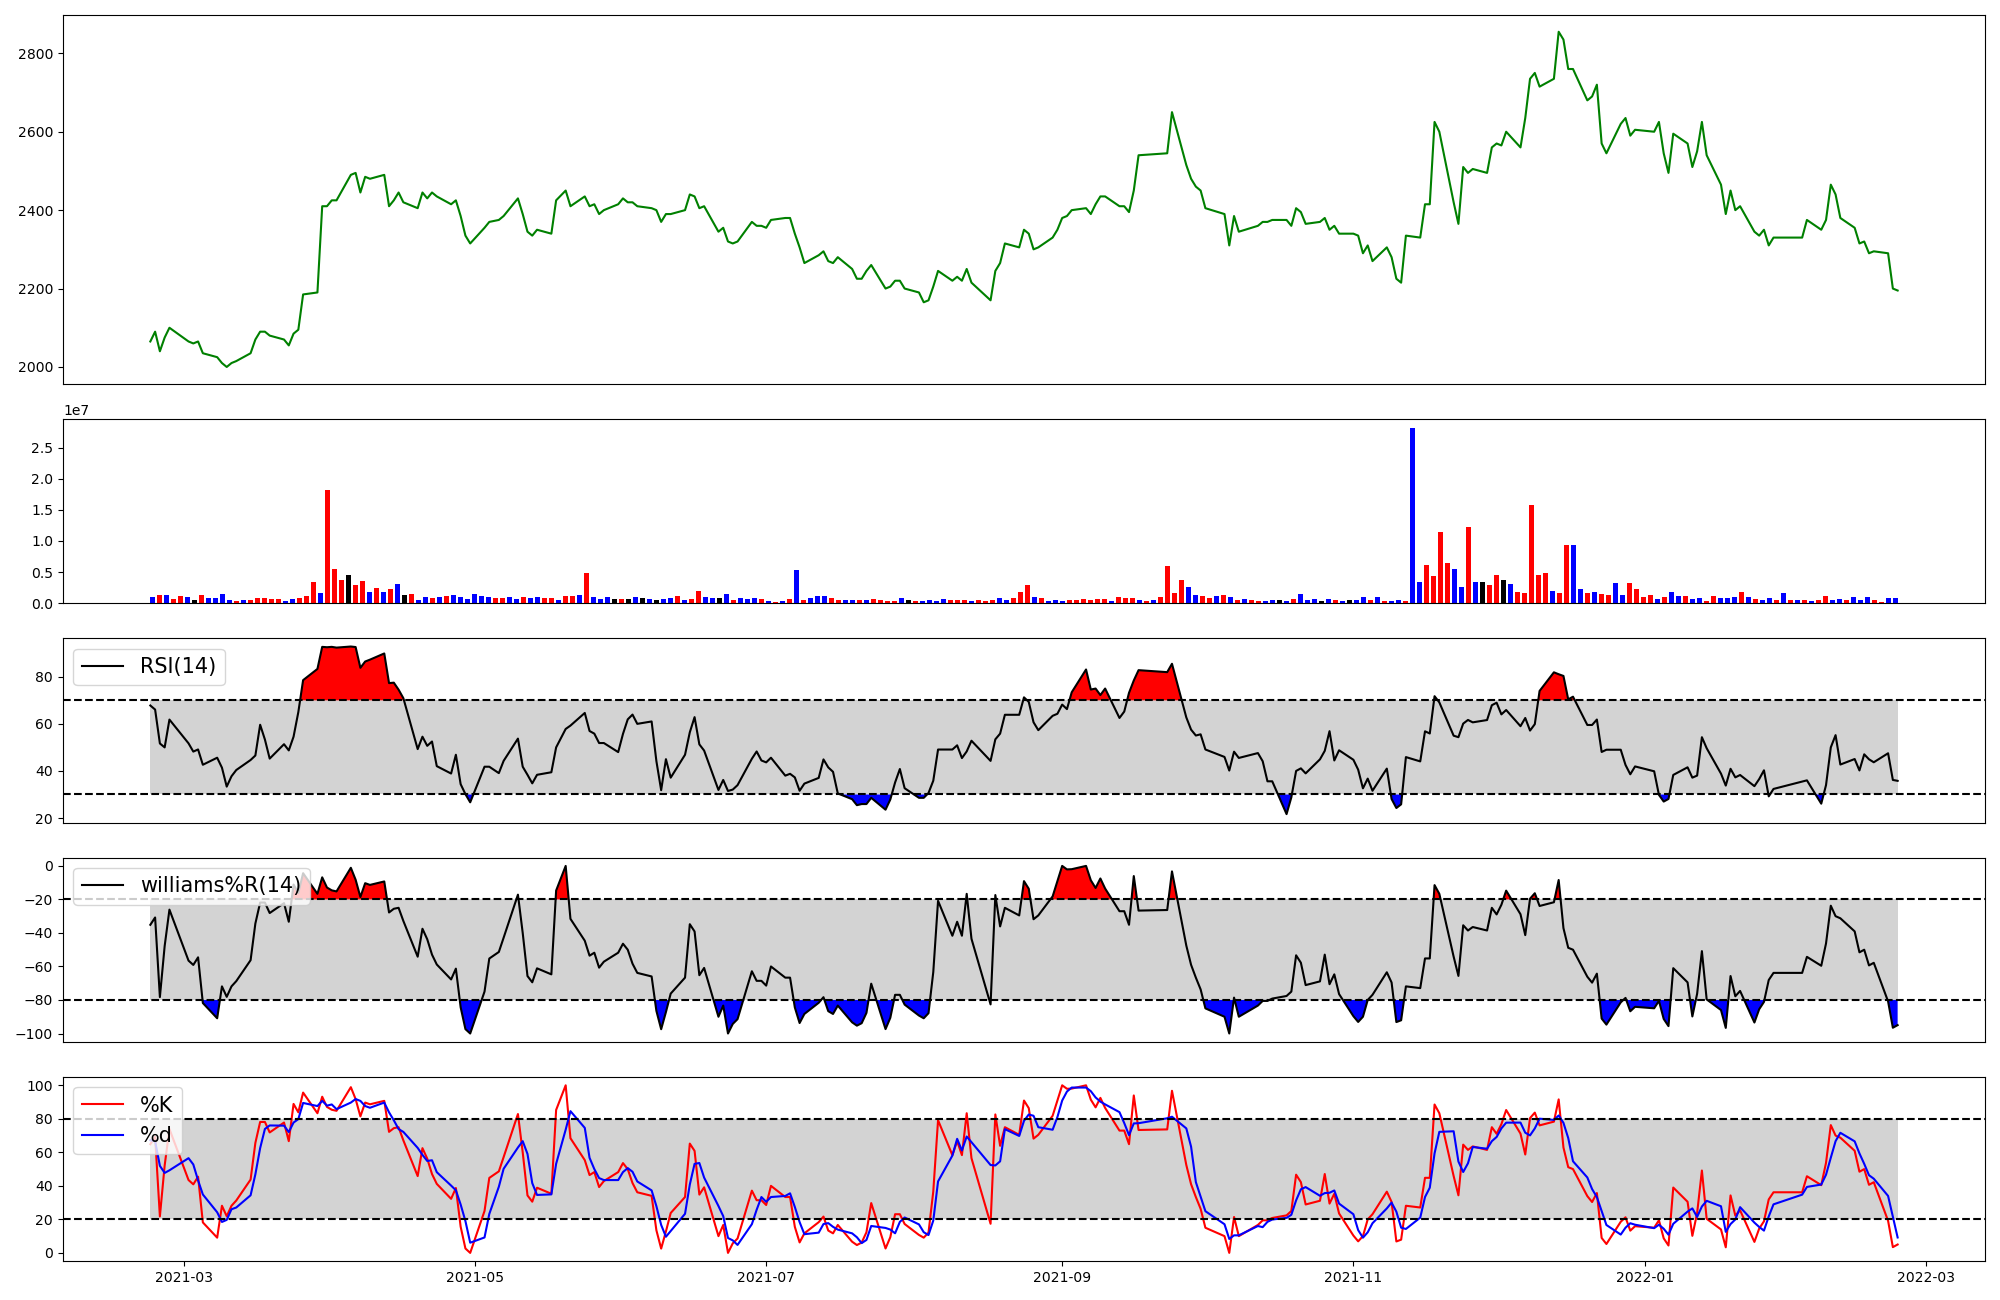Click the 2000 price axis label

36,368
